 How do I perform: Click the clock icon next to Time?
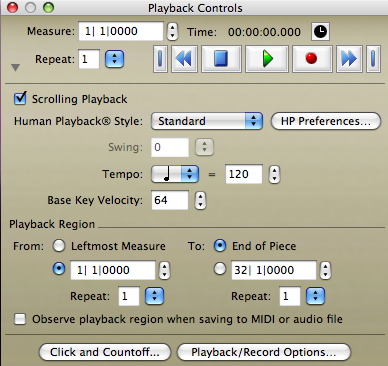[320, 32]
